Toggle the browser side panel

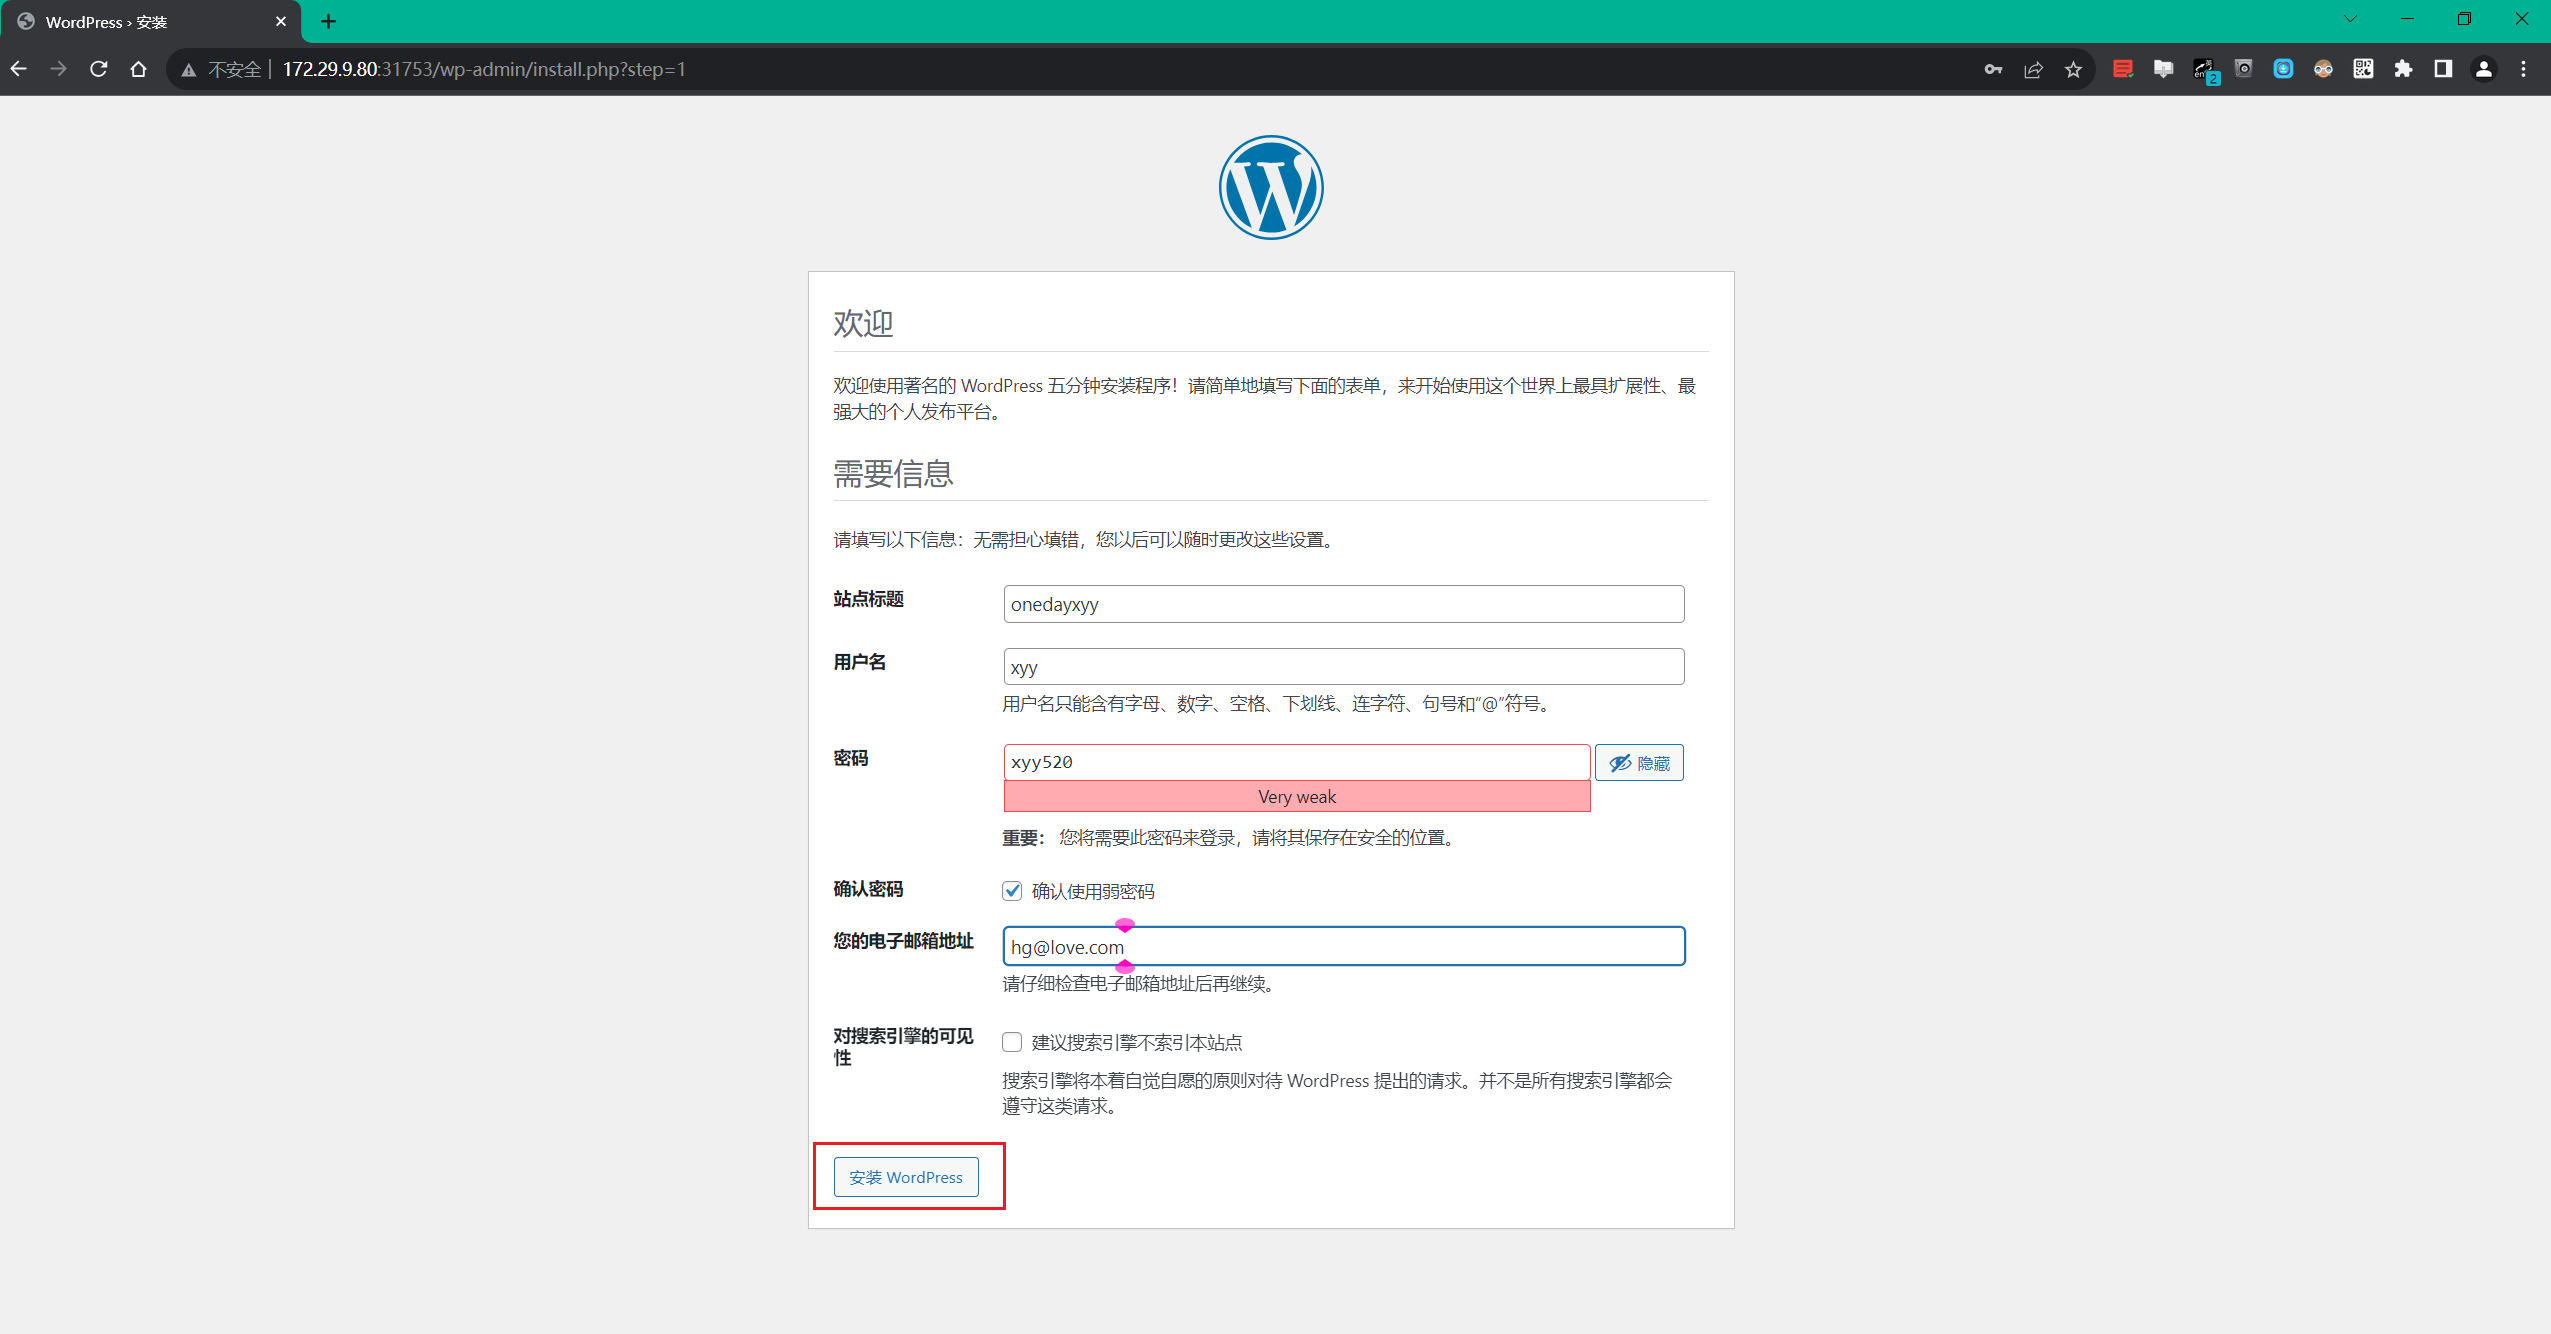pyautogui.click(x=2443, y=69)
